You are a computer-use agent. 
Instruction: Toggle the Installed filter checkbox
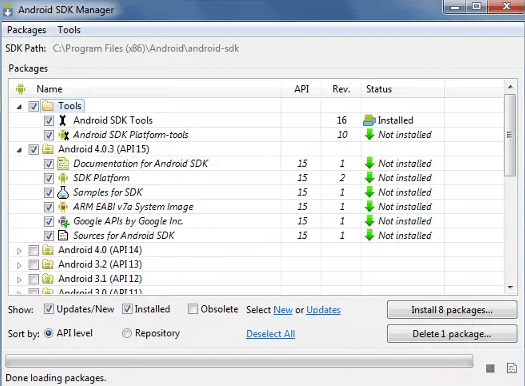(x=127, y=309)
